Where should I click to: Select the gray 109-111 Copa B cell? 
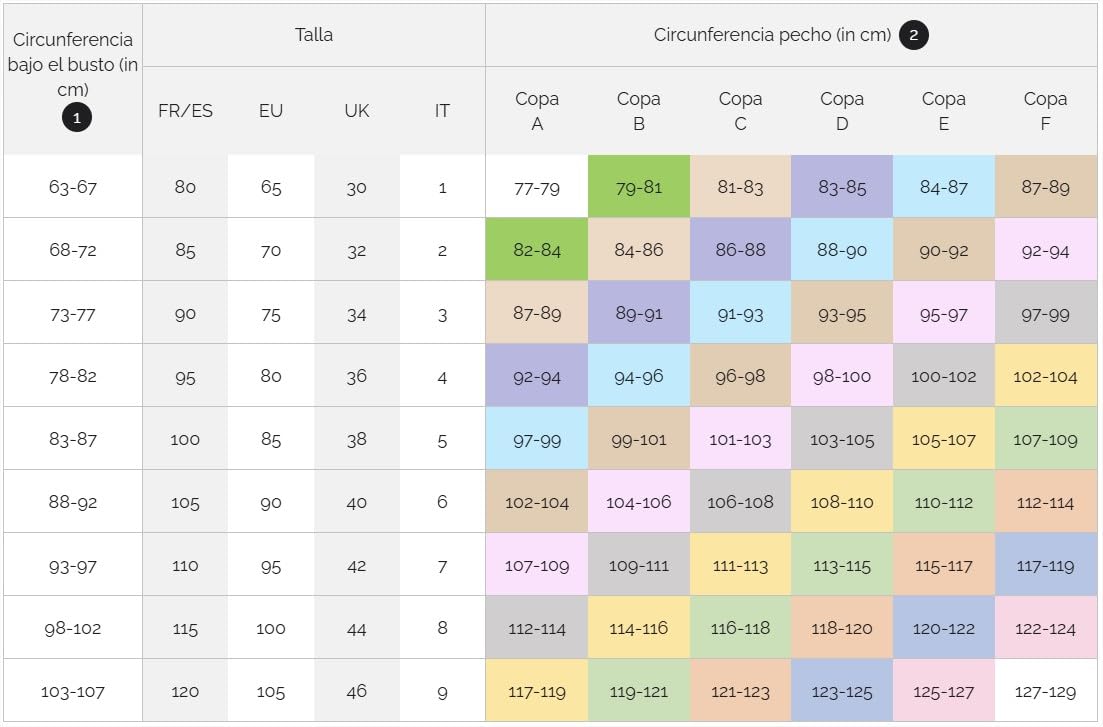[638, 565]
